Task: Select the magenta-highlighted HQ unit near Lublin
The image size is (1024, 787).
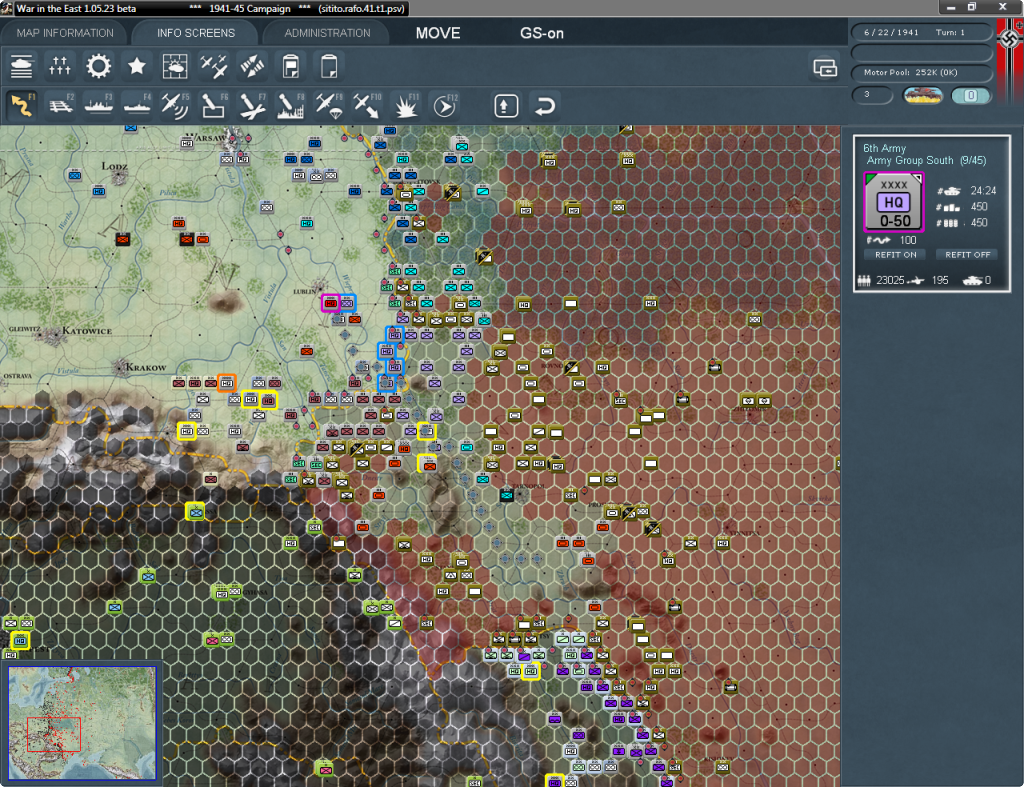Action: point(330,303)
